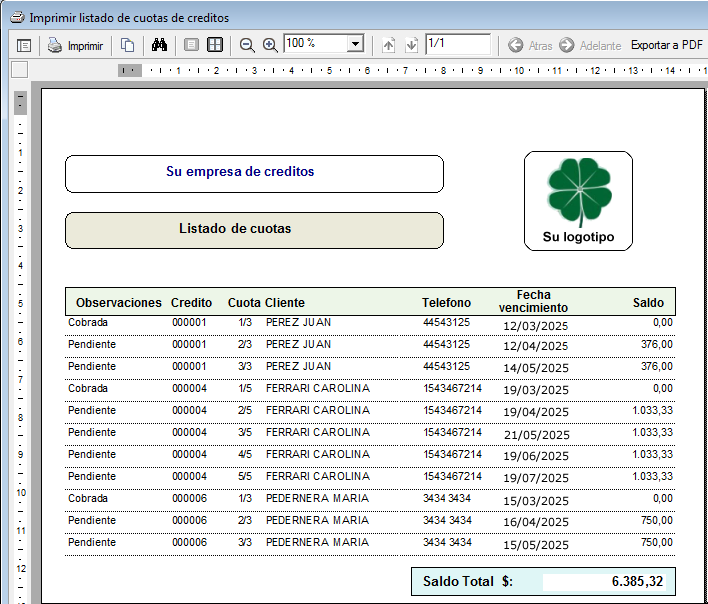708x604 pixels.
Task: Go to next page arrow
Action: point(411,45)
